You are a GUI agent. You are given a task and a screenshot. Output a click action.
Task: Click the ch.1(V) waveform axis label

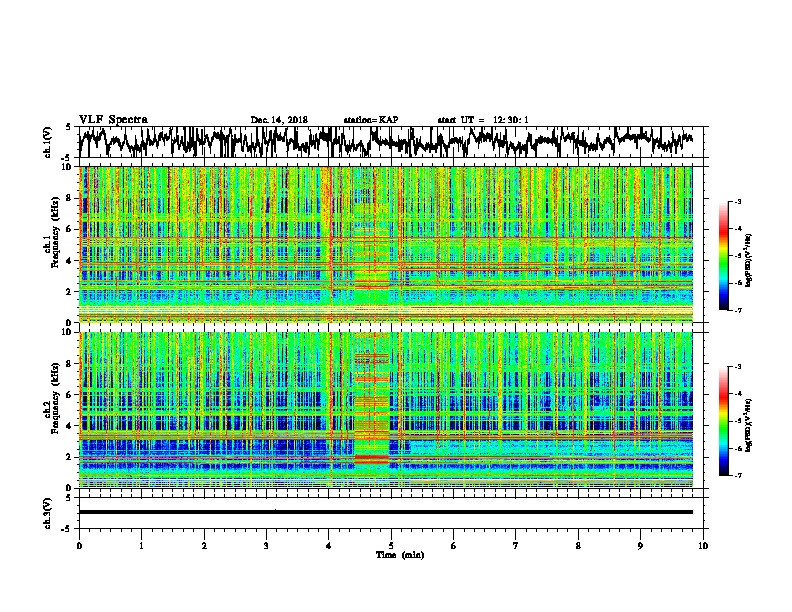[x=47, y=142]
